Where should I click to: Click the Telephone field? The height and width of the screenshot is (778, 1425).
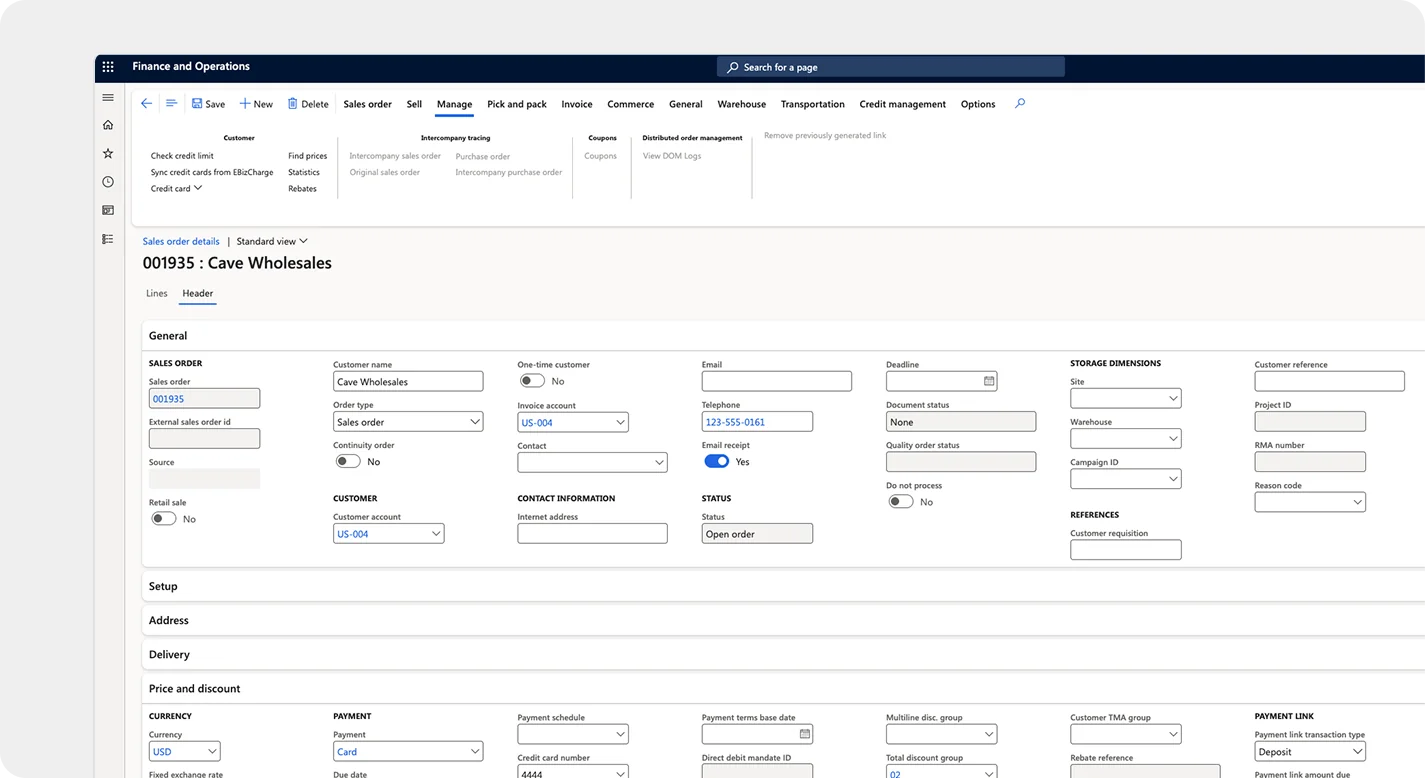[757, 422]
